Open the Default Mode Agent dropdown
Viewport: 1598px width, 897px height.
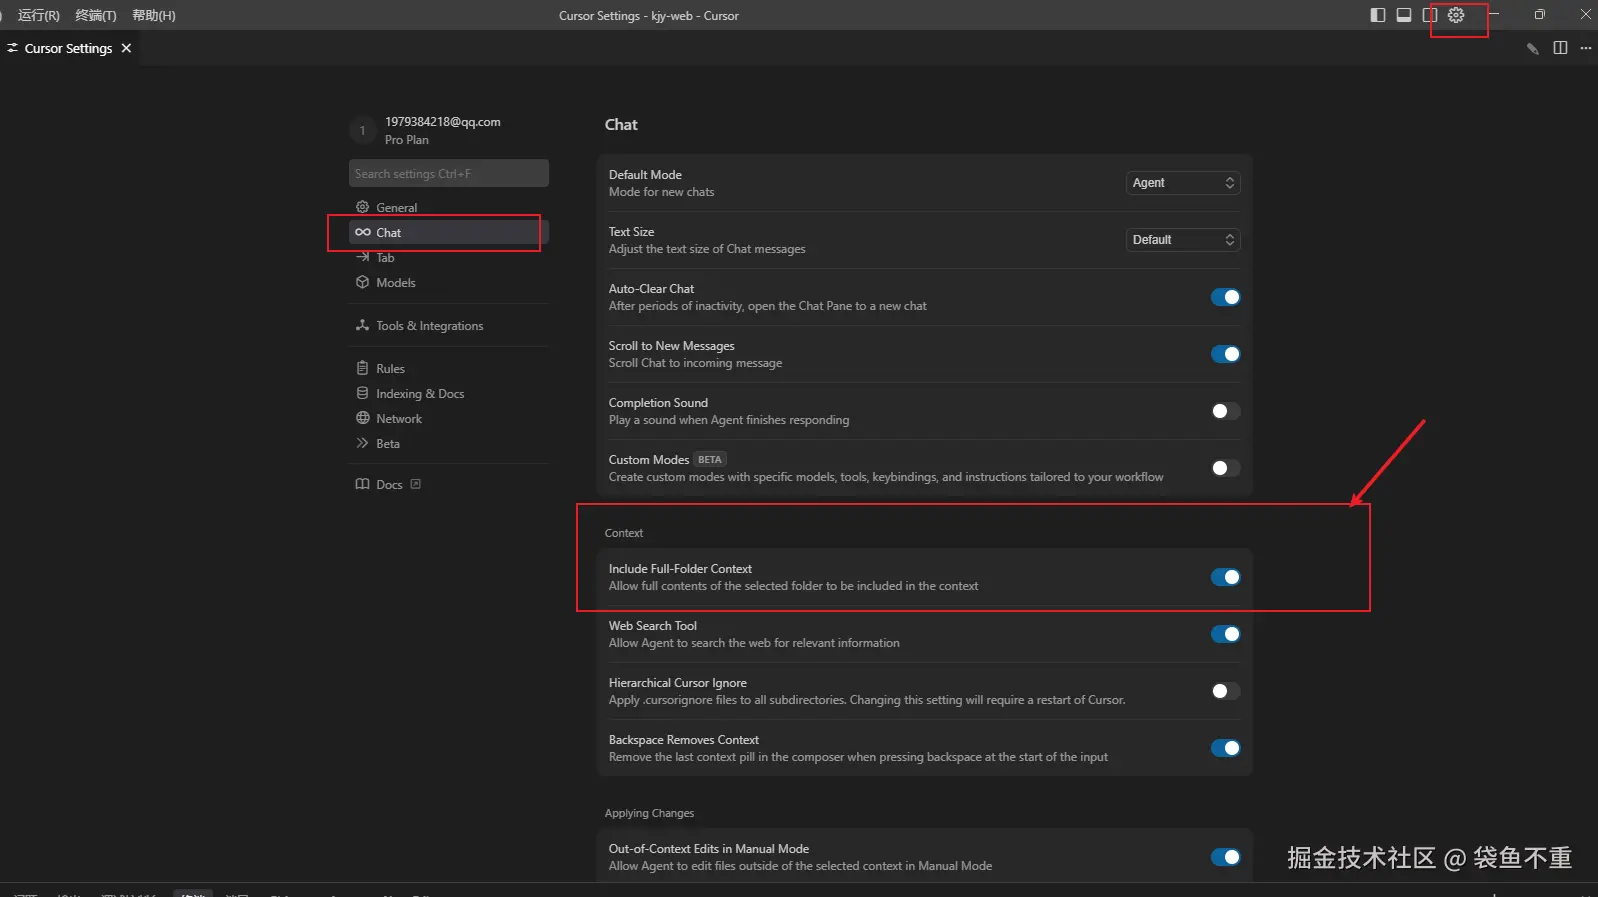1183,183
